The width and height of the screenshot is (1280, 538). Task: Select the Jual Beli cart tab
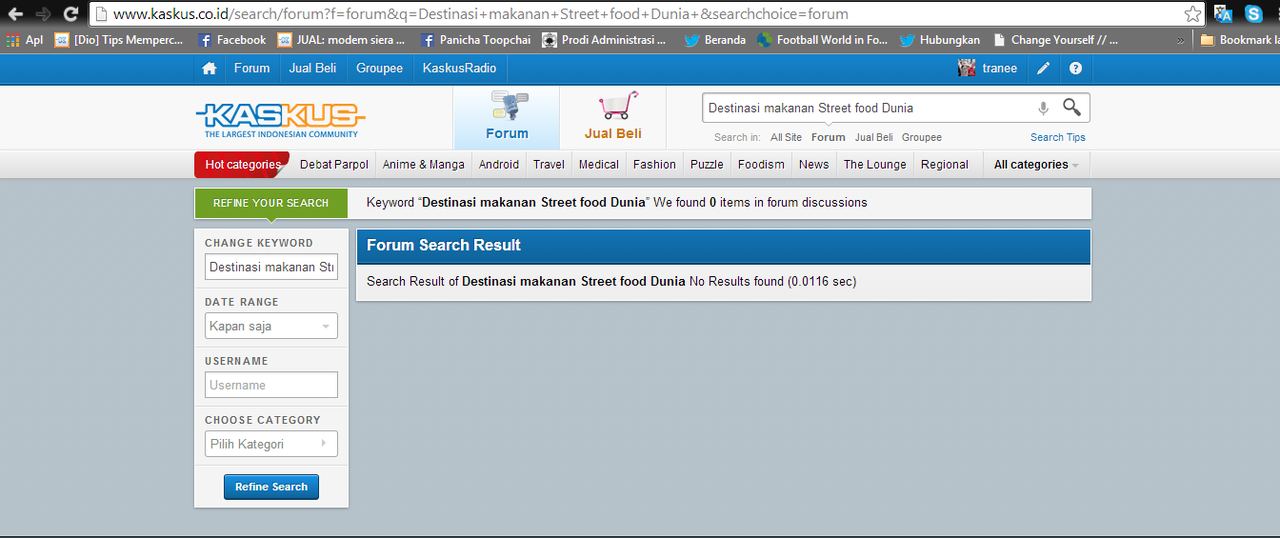(613, 118)
